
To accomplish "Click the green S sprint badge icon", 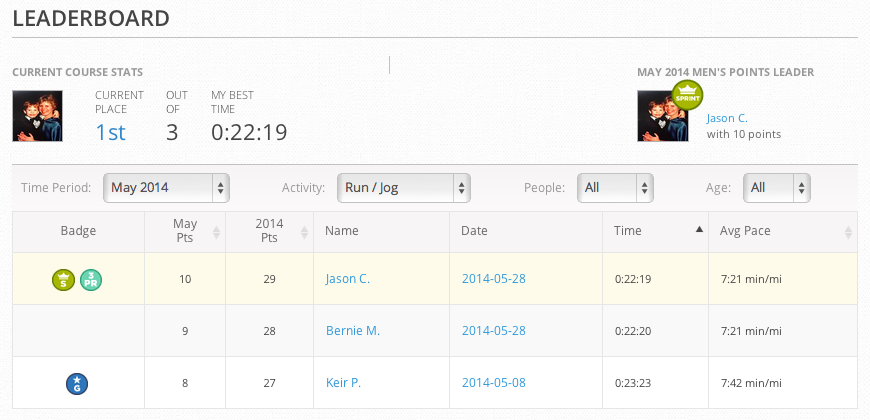I will [66, 279].
